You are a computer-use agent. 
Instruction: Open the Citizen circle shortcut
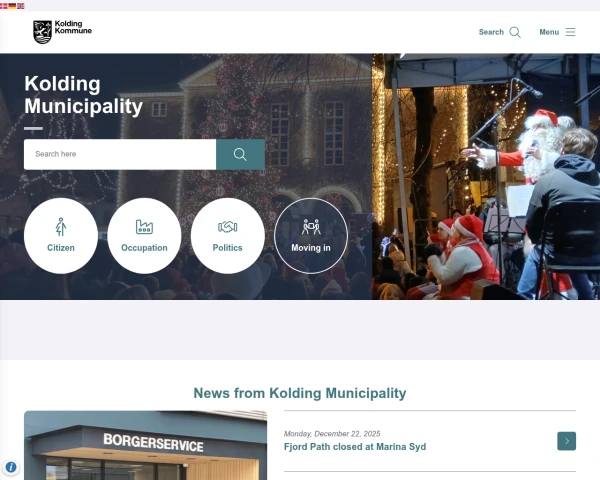(x=61, y=235)
